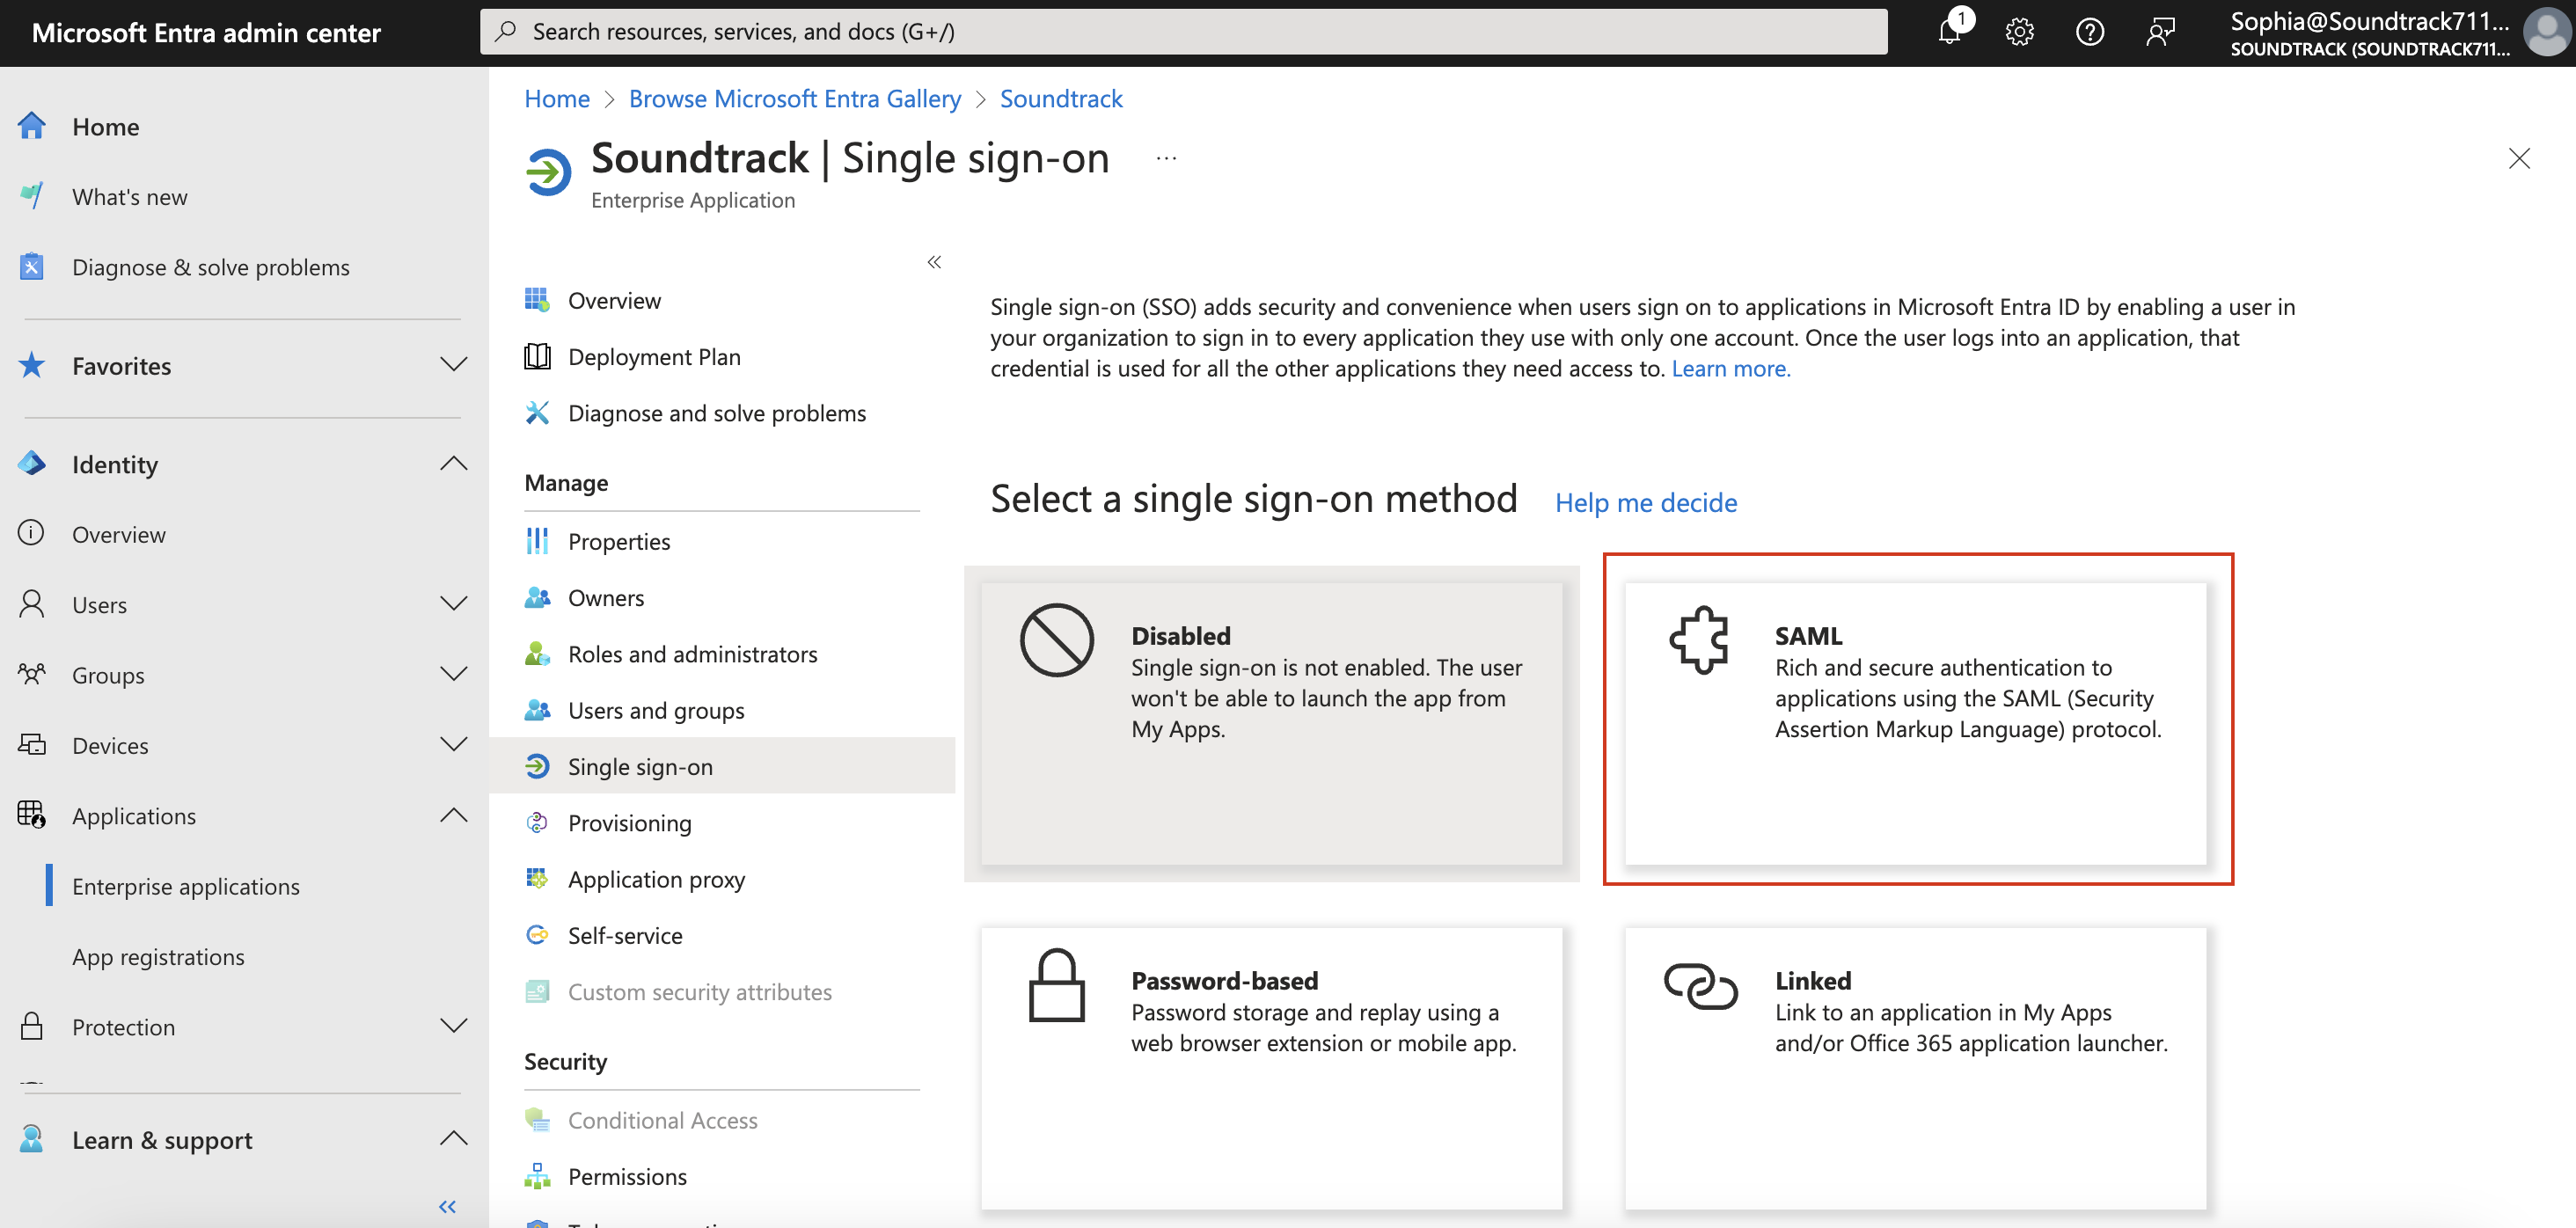Expand the Protection menu chevron
Screen dimensions: 2576x1228
click(454, 1026)
